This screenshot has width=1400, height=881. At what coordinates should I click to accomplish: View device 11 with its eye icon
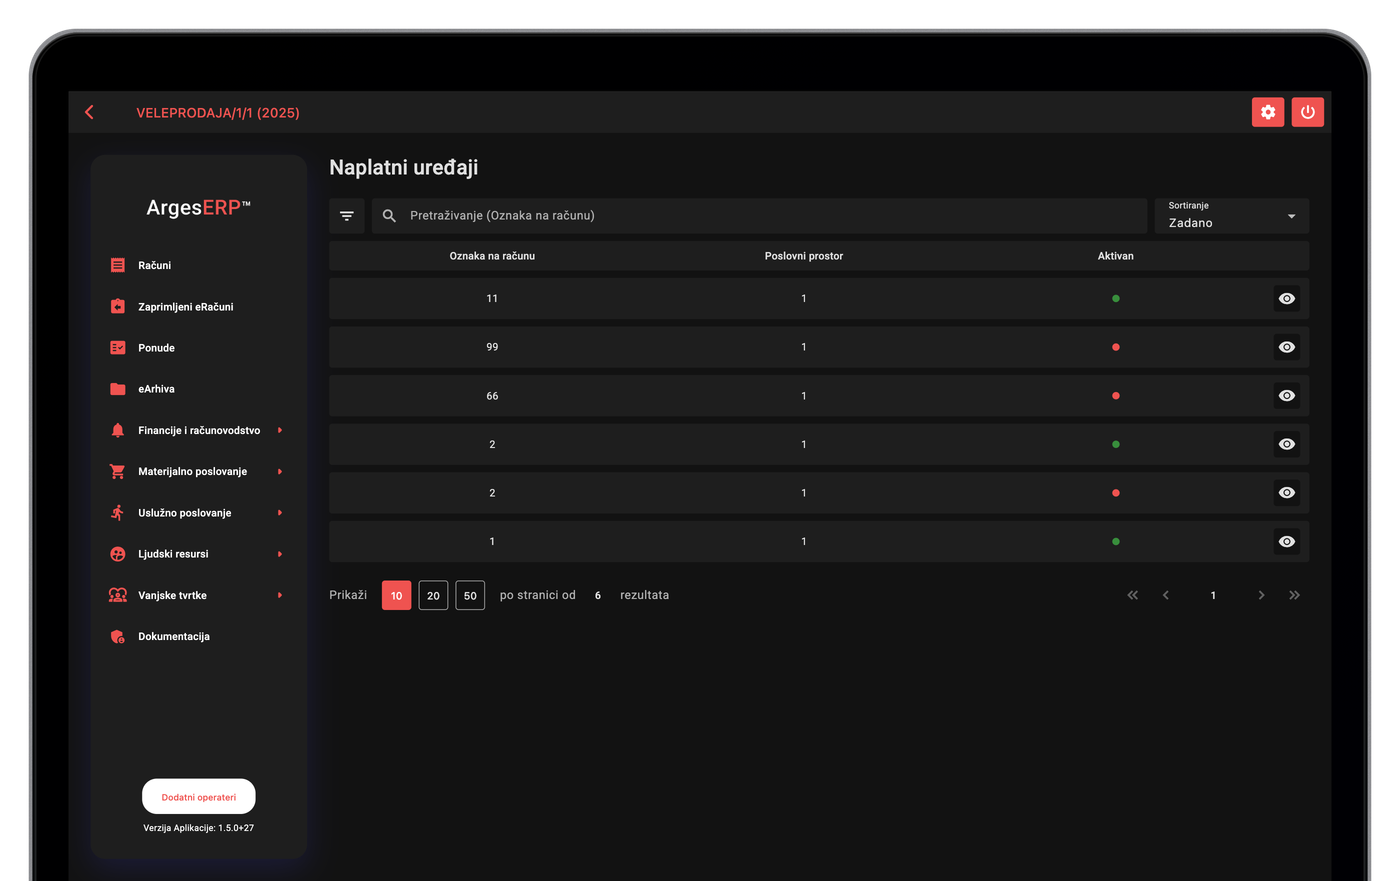click(1287, 299)
